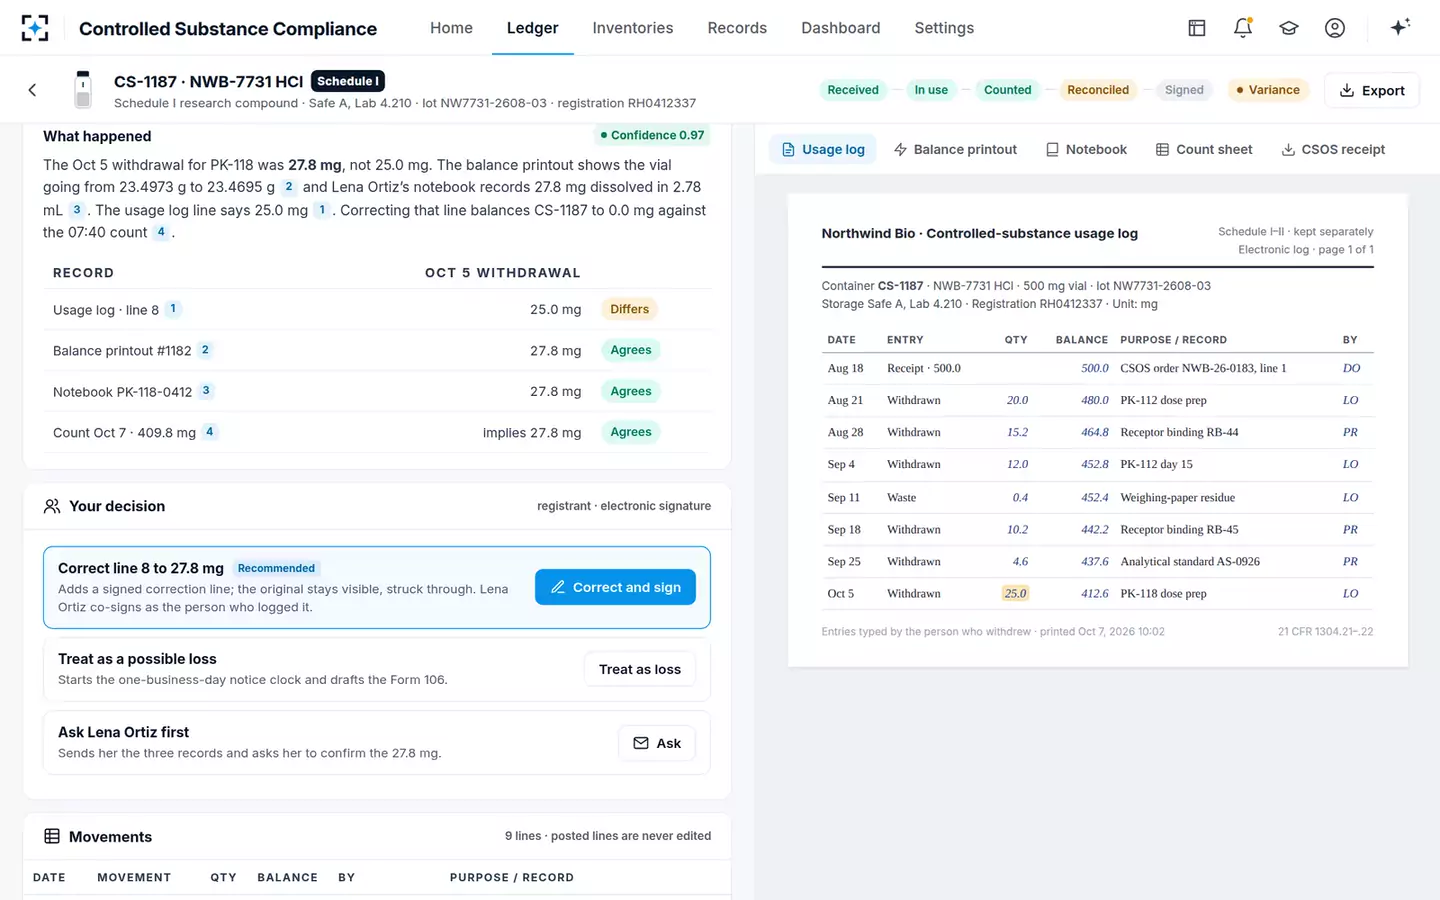
Task: Click the Schedule I badge
Action: pos(348,81)
